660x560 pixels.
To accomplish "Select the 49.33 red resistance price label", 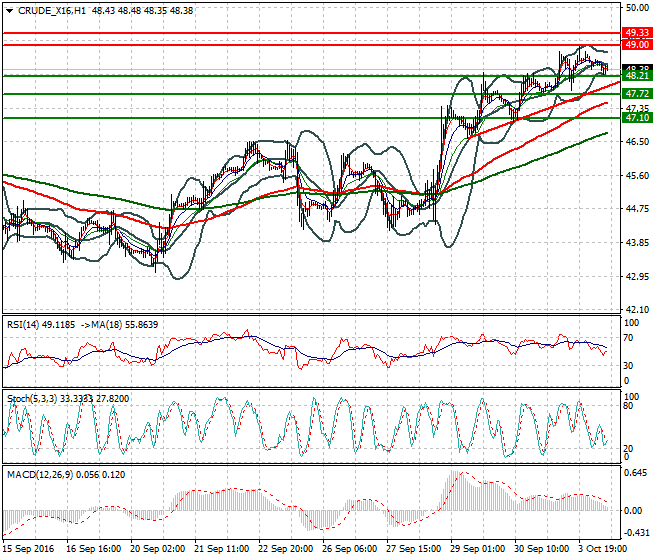I will (637, 33).
